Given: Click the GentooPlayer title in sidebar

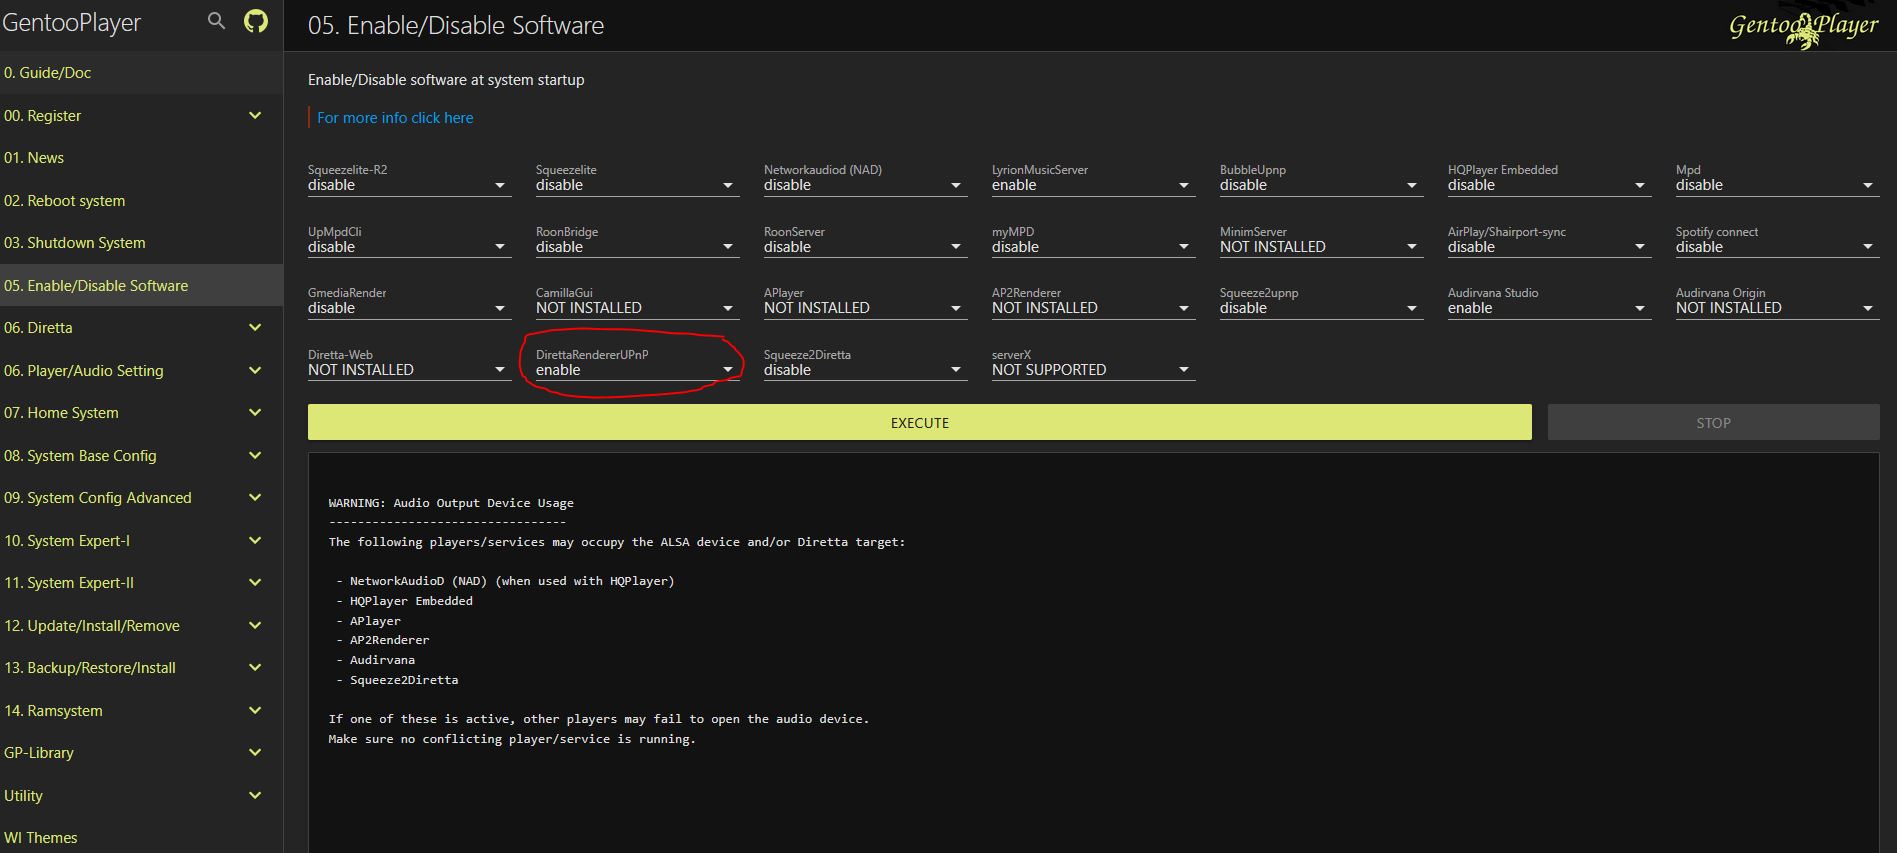Looking at the screenshot, I should 72,22.
